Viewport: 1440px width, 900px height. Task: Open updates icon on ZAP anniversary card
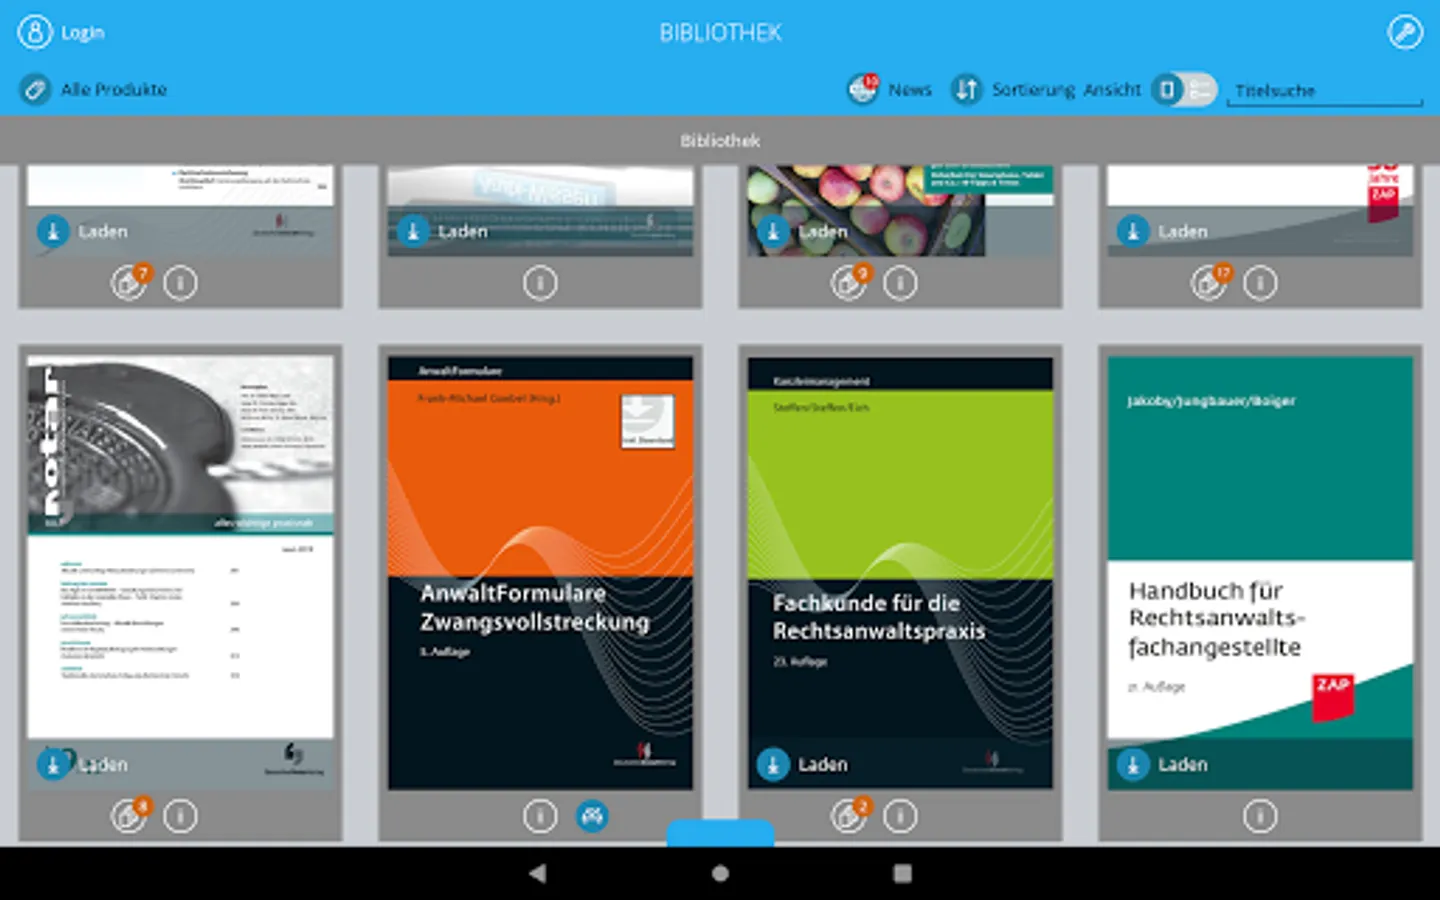pyautogui.click(x=1210, y=282)
